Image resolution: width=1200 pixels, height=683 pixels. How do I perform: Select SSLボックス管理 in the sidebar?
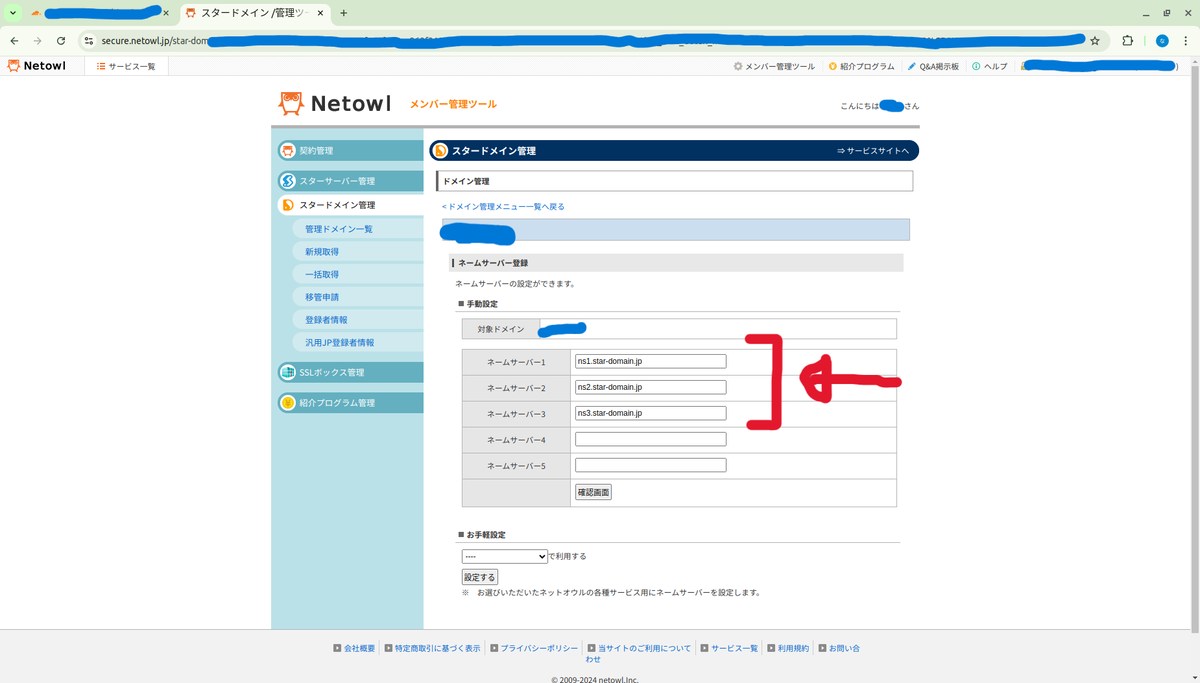350,372
